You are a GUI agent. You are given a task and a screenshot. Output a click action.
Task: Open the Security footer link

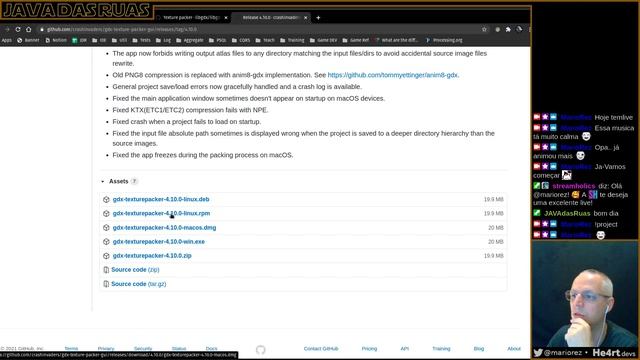pyautogui.click(x=143, y=349)
